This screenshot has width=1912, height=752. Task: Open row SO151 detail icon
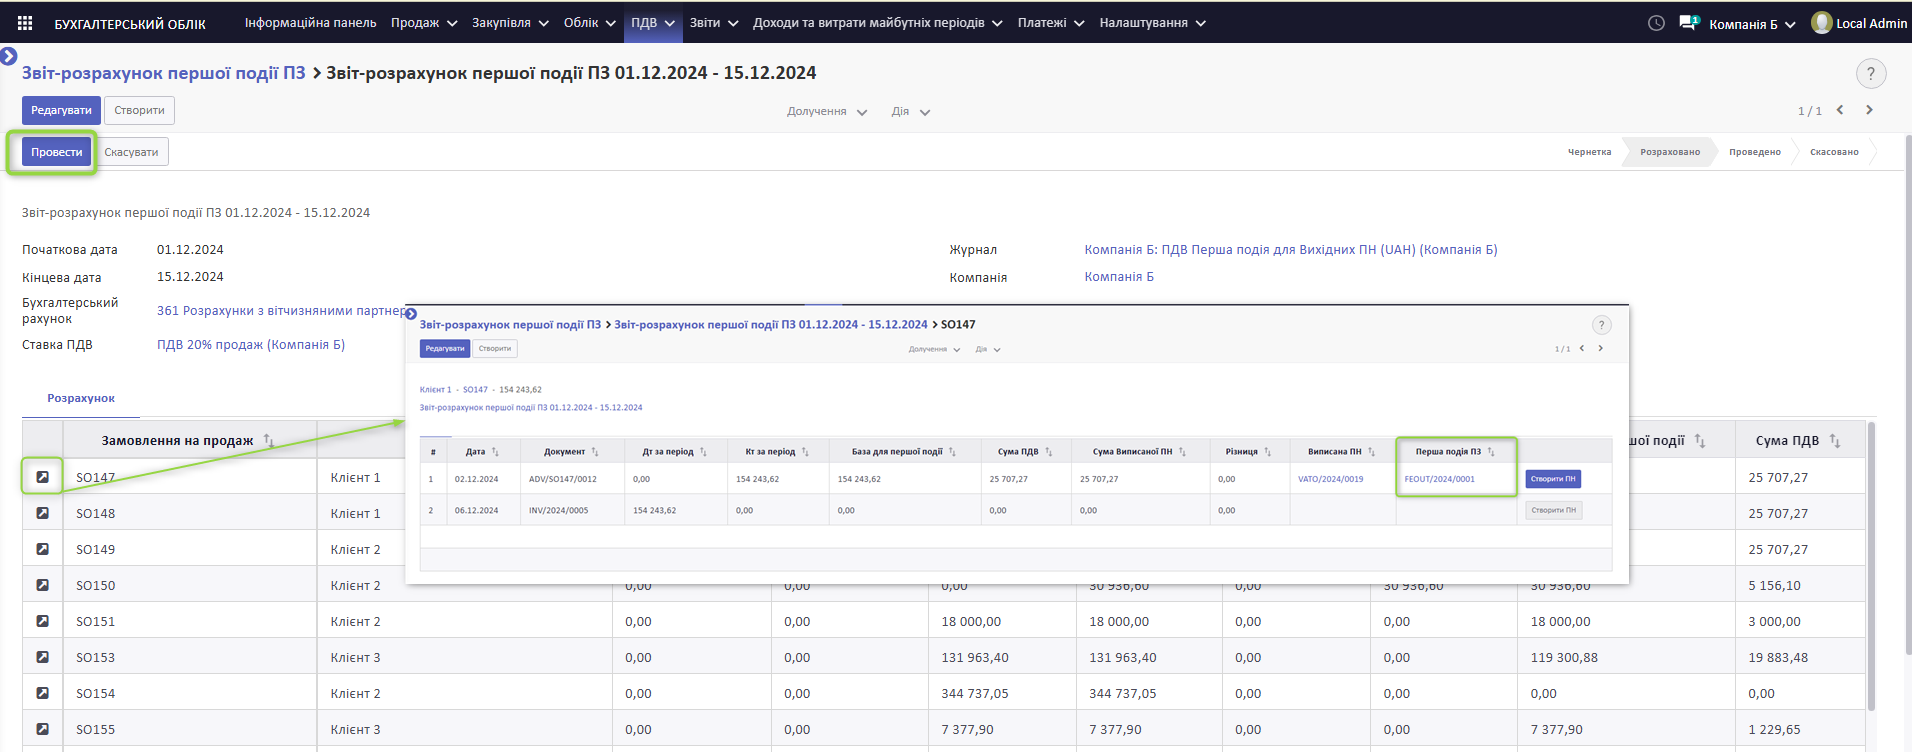(x=43, y=621)
